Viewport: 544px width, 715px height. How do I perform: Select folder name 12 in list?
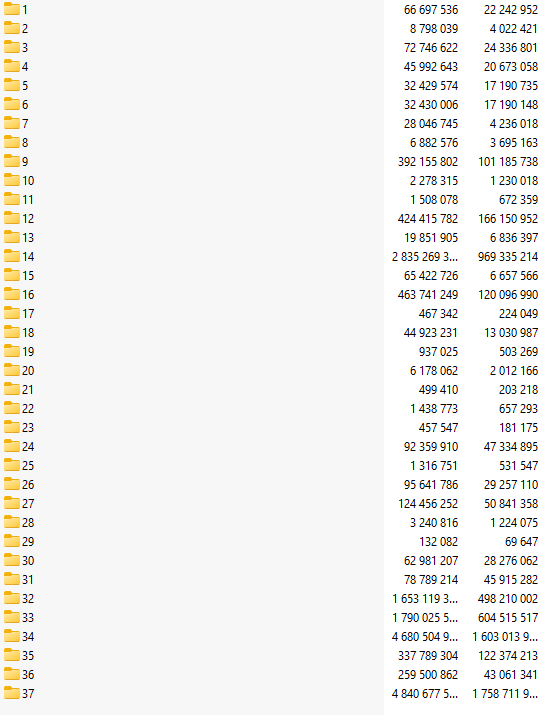28,218
